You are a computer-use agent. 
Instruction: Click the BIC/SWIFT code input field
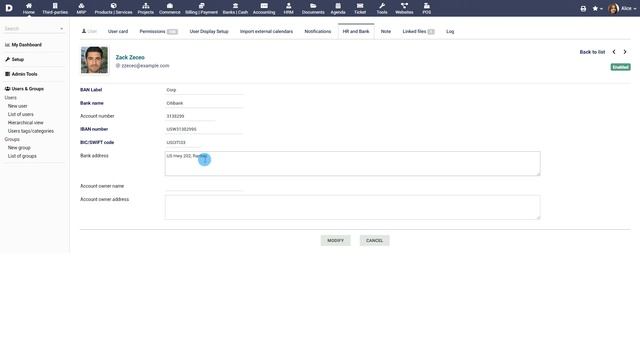pos(183,142)
